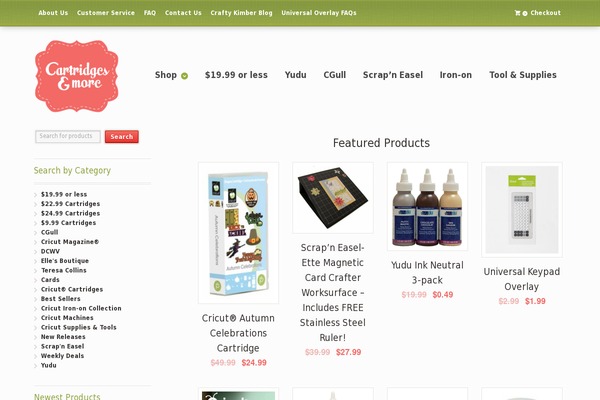
Task: Browse the Cricut Machines category
Action: coord(67,318)
